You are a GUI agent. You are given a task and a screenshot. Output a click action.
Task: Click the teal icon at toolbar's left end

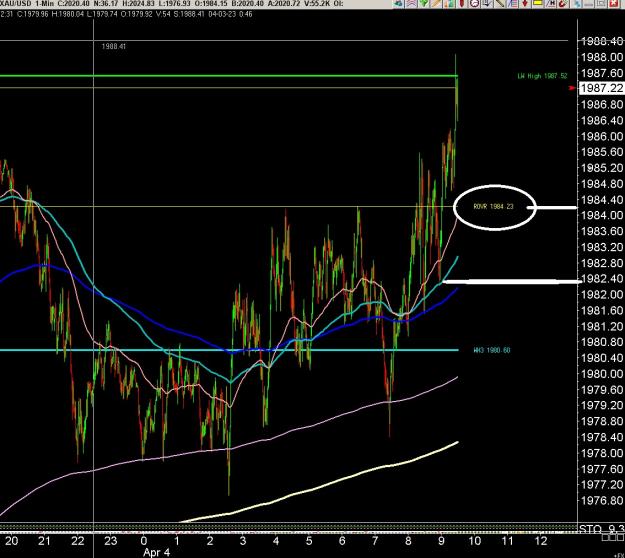(398, 3)
